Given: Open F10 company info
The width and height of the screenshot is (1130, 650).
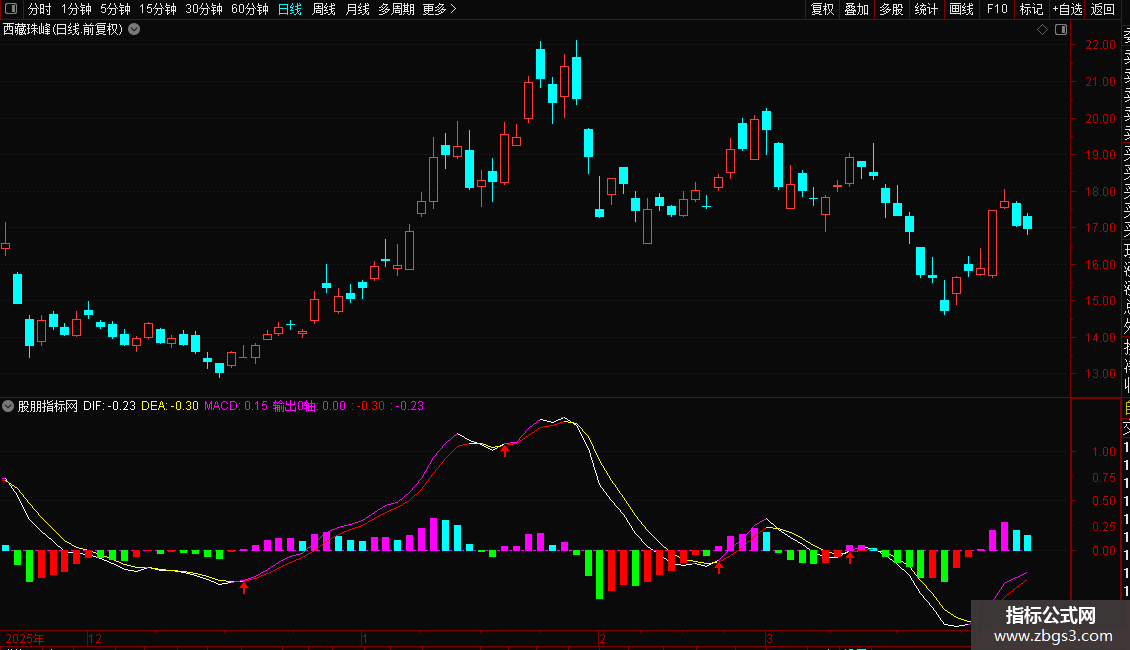Looking at the screenshot, I should [997, 9].
